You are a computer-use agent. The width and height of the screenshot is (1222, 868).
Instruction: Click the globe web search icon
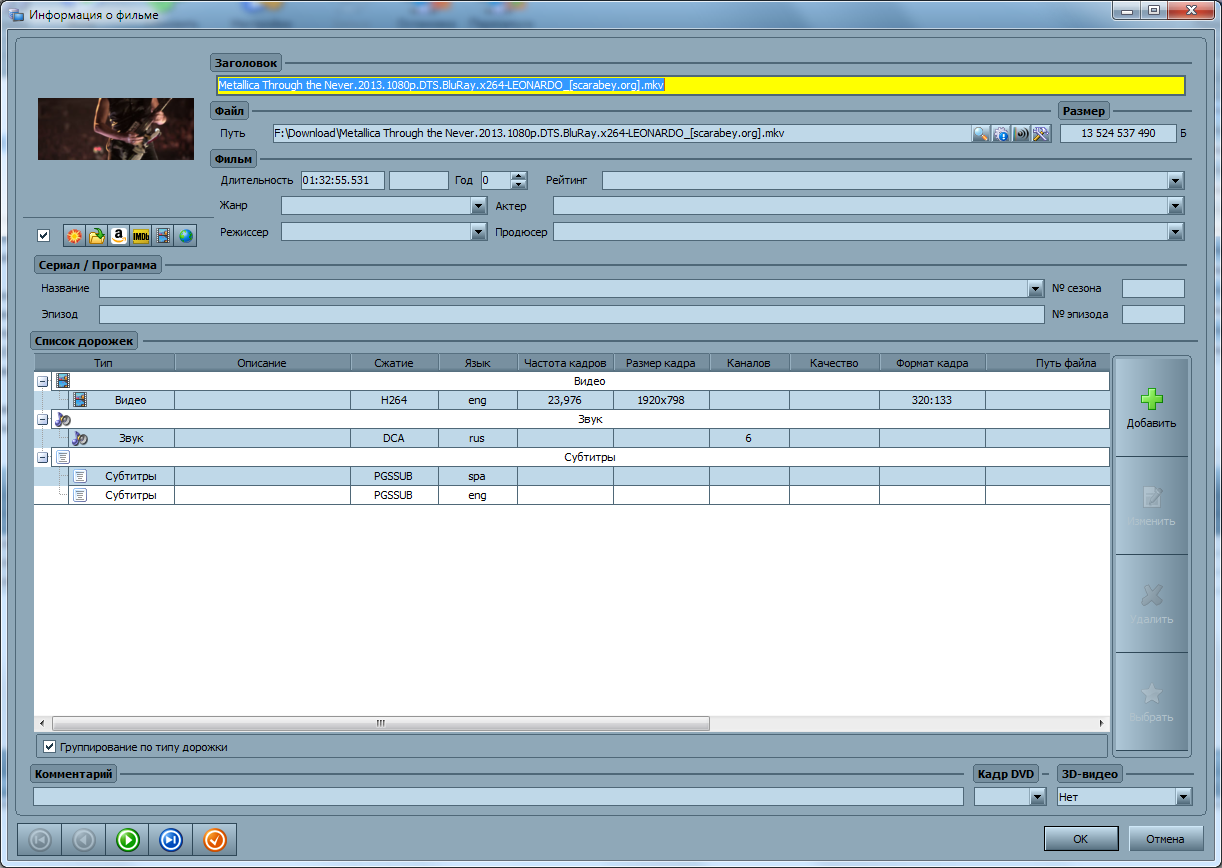click(185, 236)
